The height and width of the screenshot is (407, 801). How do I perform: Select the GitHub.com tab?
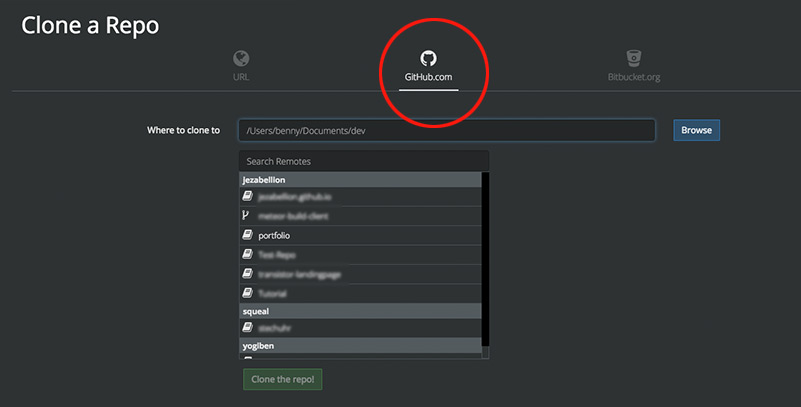428,66
